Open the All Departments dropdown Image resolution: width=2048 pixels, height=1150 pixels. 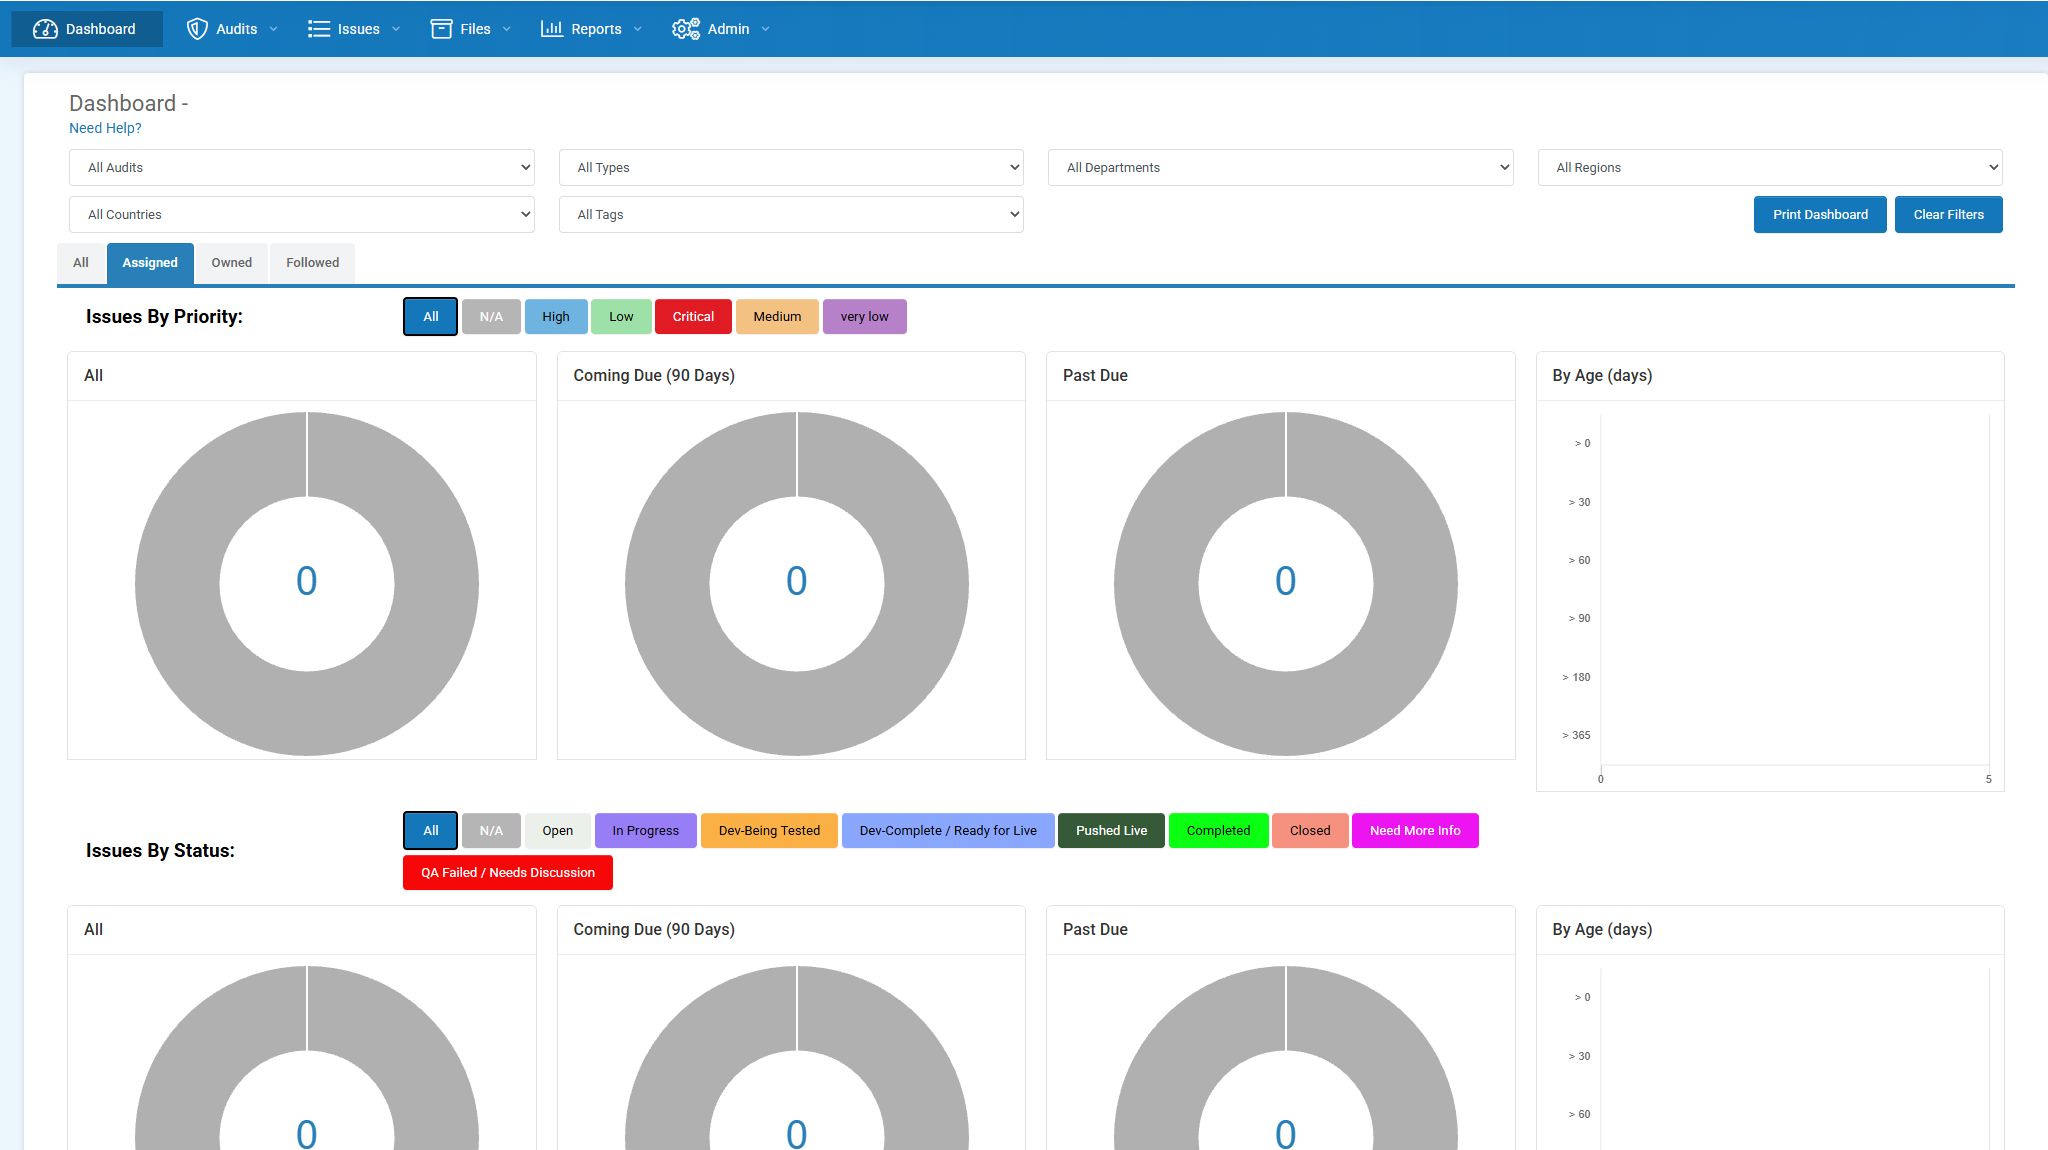(x=1280, y=167)
